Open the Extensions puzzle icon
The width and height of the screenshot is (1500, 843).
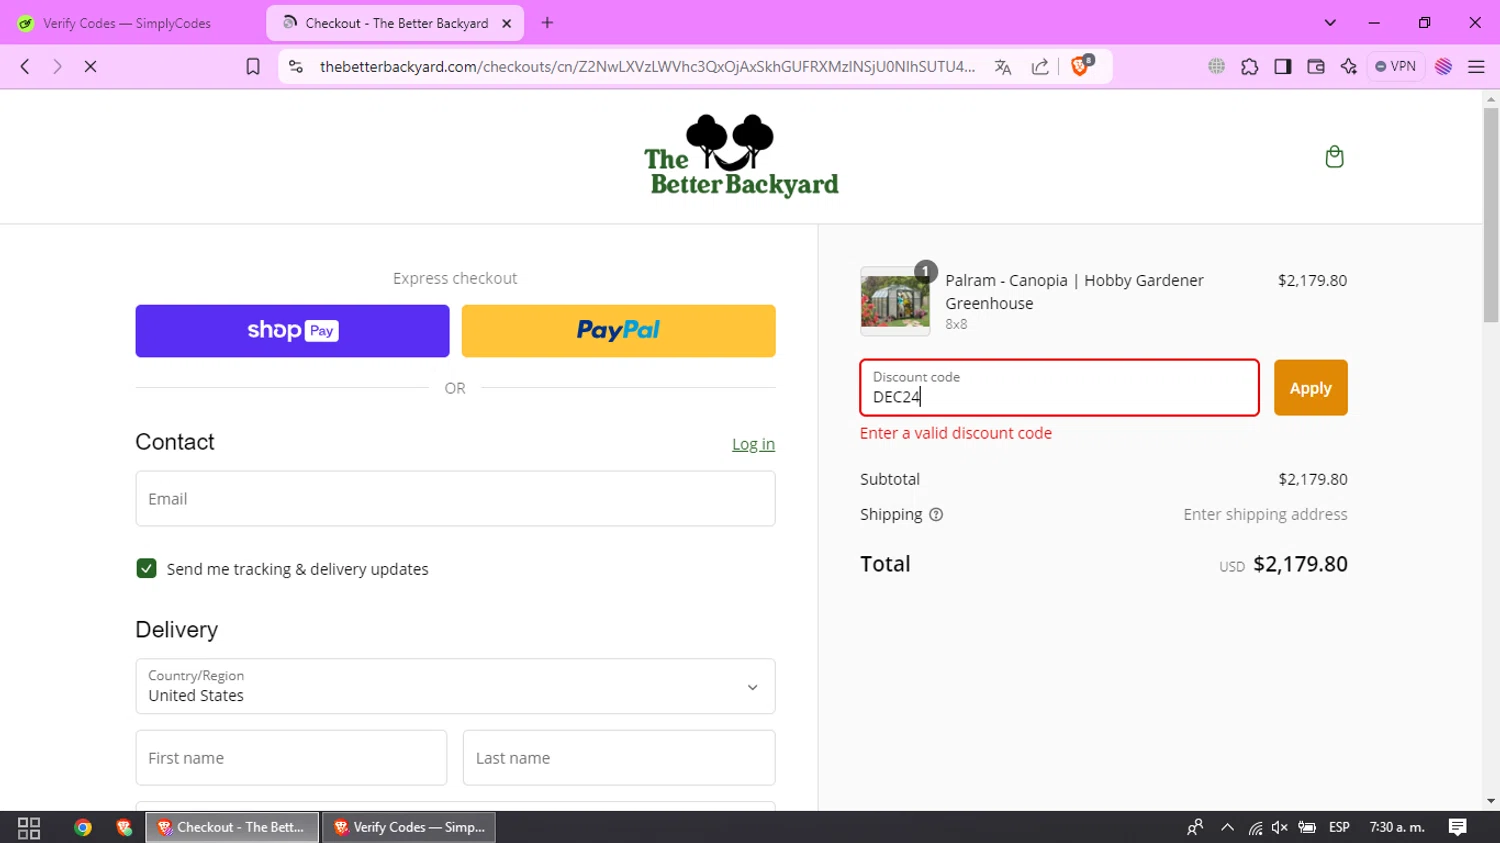pyautogui.click(x=1250, y=67)
